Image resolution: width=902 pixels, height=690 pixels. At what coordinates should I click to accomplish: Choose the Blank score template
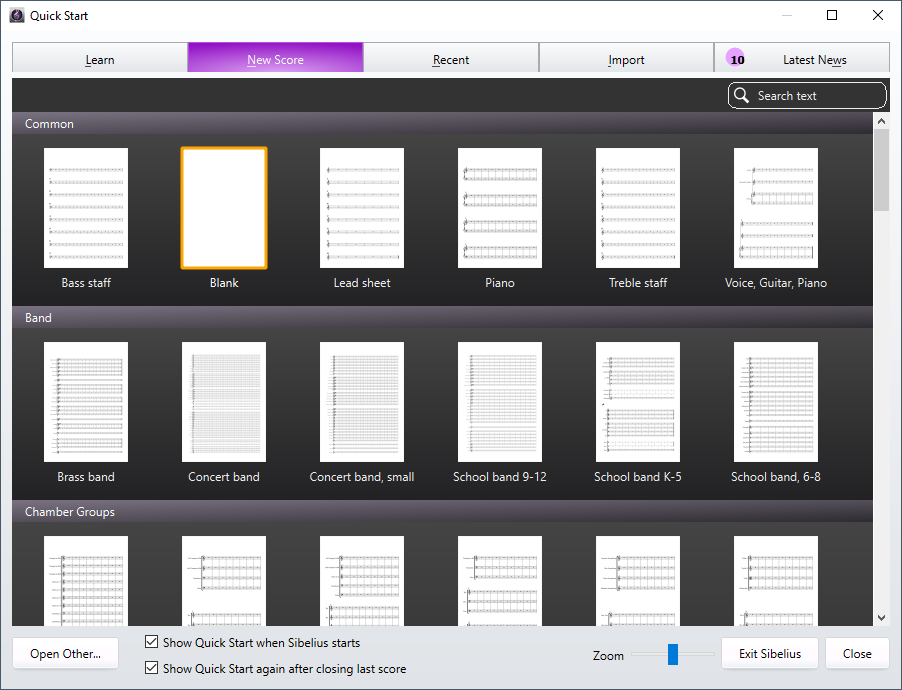(x=224, y=208)
